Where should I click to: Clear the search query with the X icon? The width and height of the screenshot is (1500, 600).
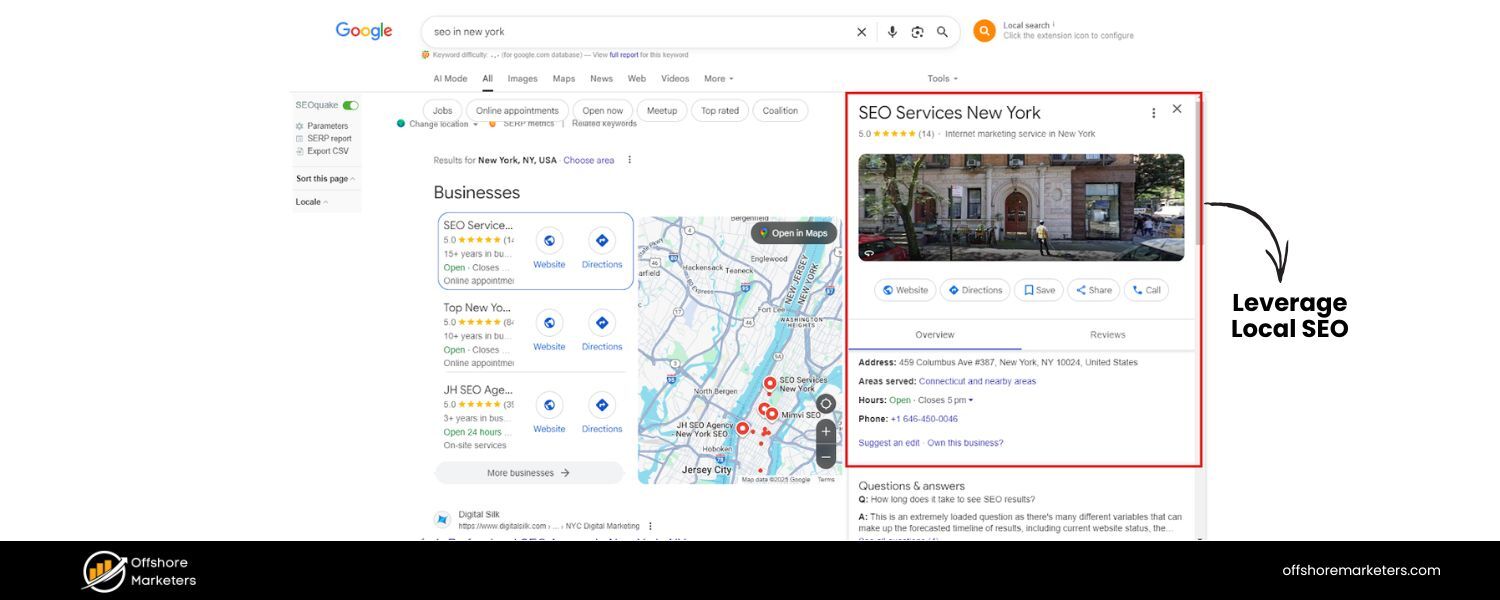(861, 31)
